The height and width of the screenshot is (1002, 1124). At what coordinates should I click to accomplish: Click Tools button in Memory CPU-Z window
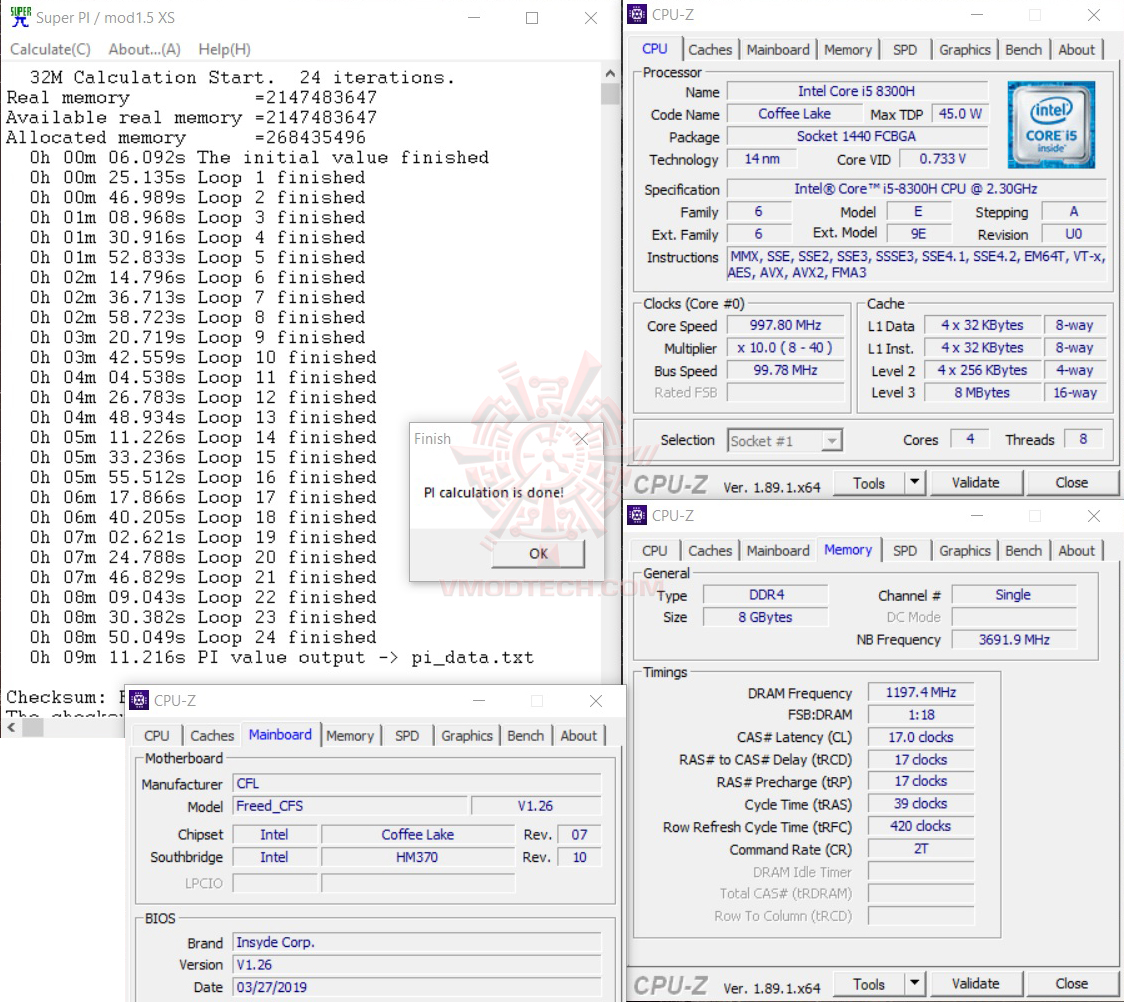[869, 984]
